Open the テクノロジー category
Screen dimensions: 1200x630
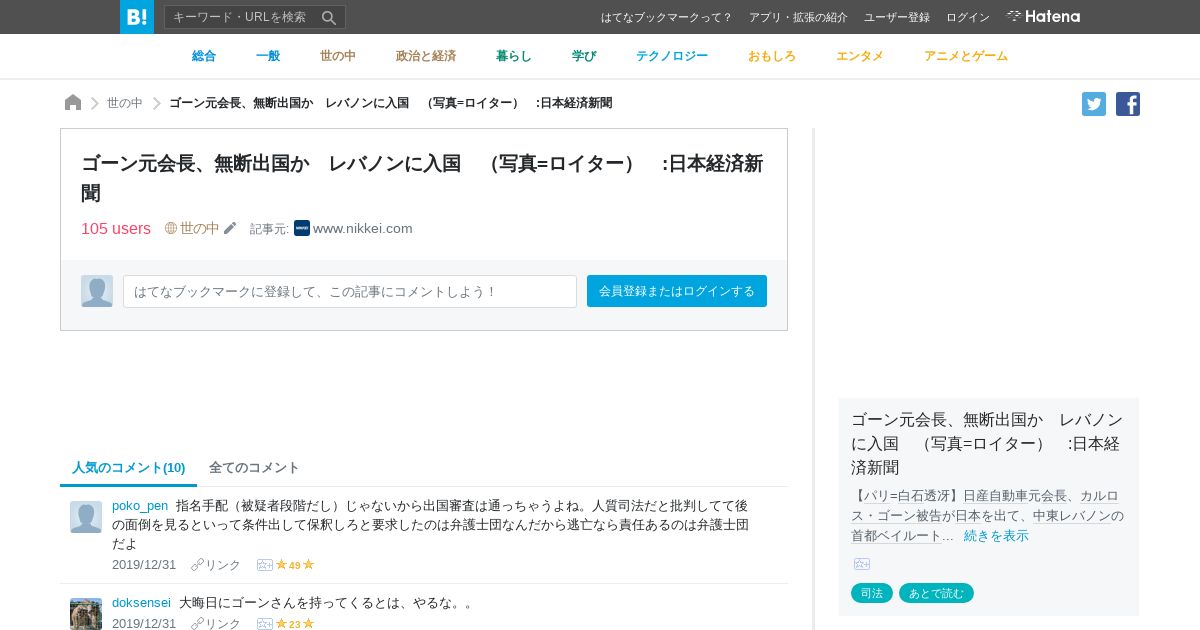[672, 56]
